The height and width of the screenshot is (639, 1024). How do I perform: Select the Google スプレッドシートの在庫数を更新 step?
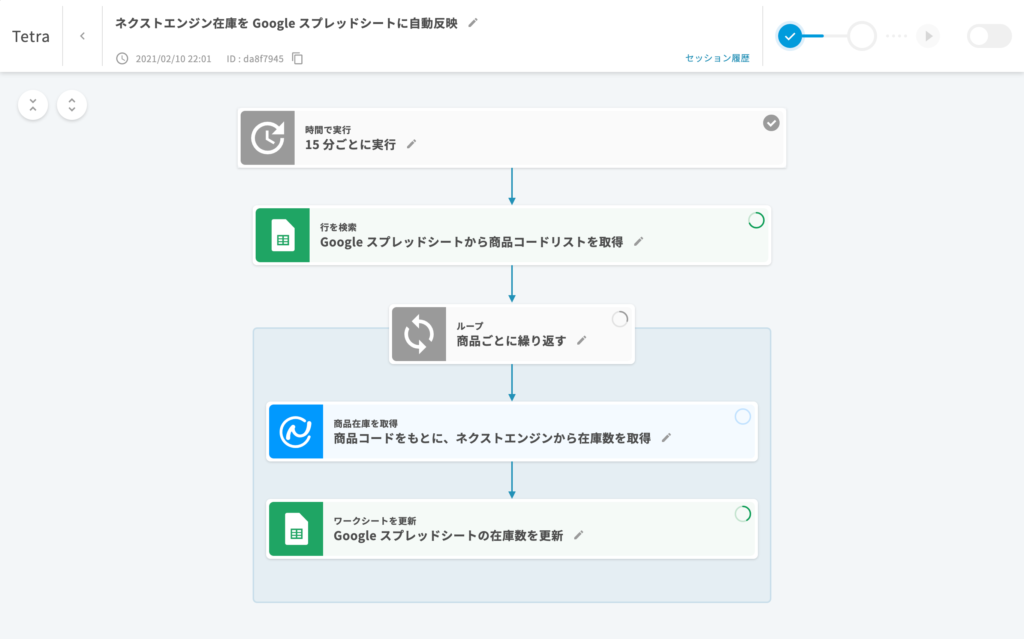click(x=512, y=529)
